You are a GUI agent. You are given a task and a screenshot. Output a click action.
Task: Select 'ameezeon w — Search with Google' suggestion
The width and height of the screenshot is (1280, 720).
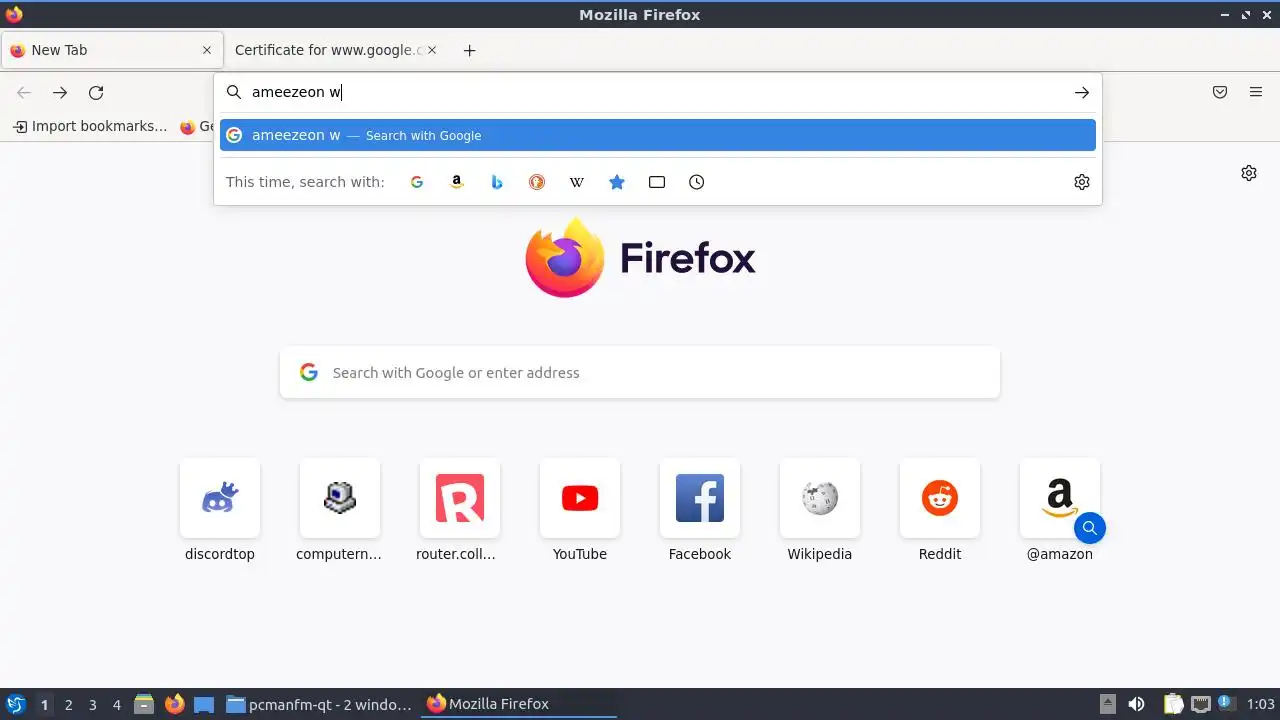658,135
